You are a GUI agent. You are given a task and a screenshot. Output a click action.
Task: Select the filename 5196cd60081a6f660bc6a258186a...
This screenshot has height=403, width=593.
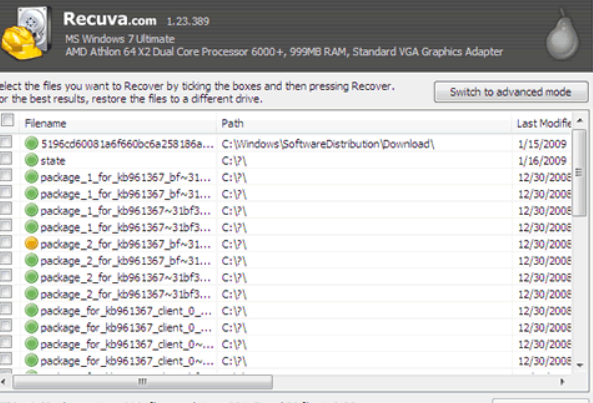point(127,144)
